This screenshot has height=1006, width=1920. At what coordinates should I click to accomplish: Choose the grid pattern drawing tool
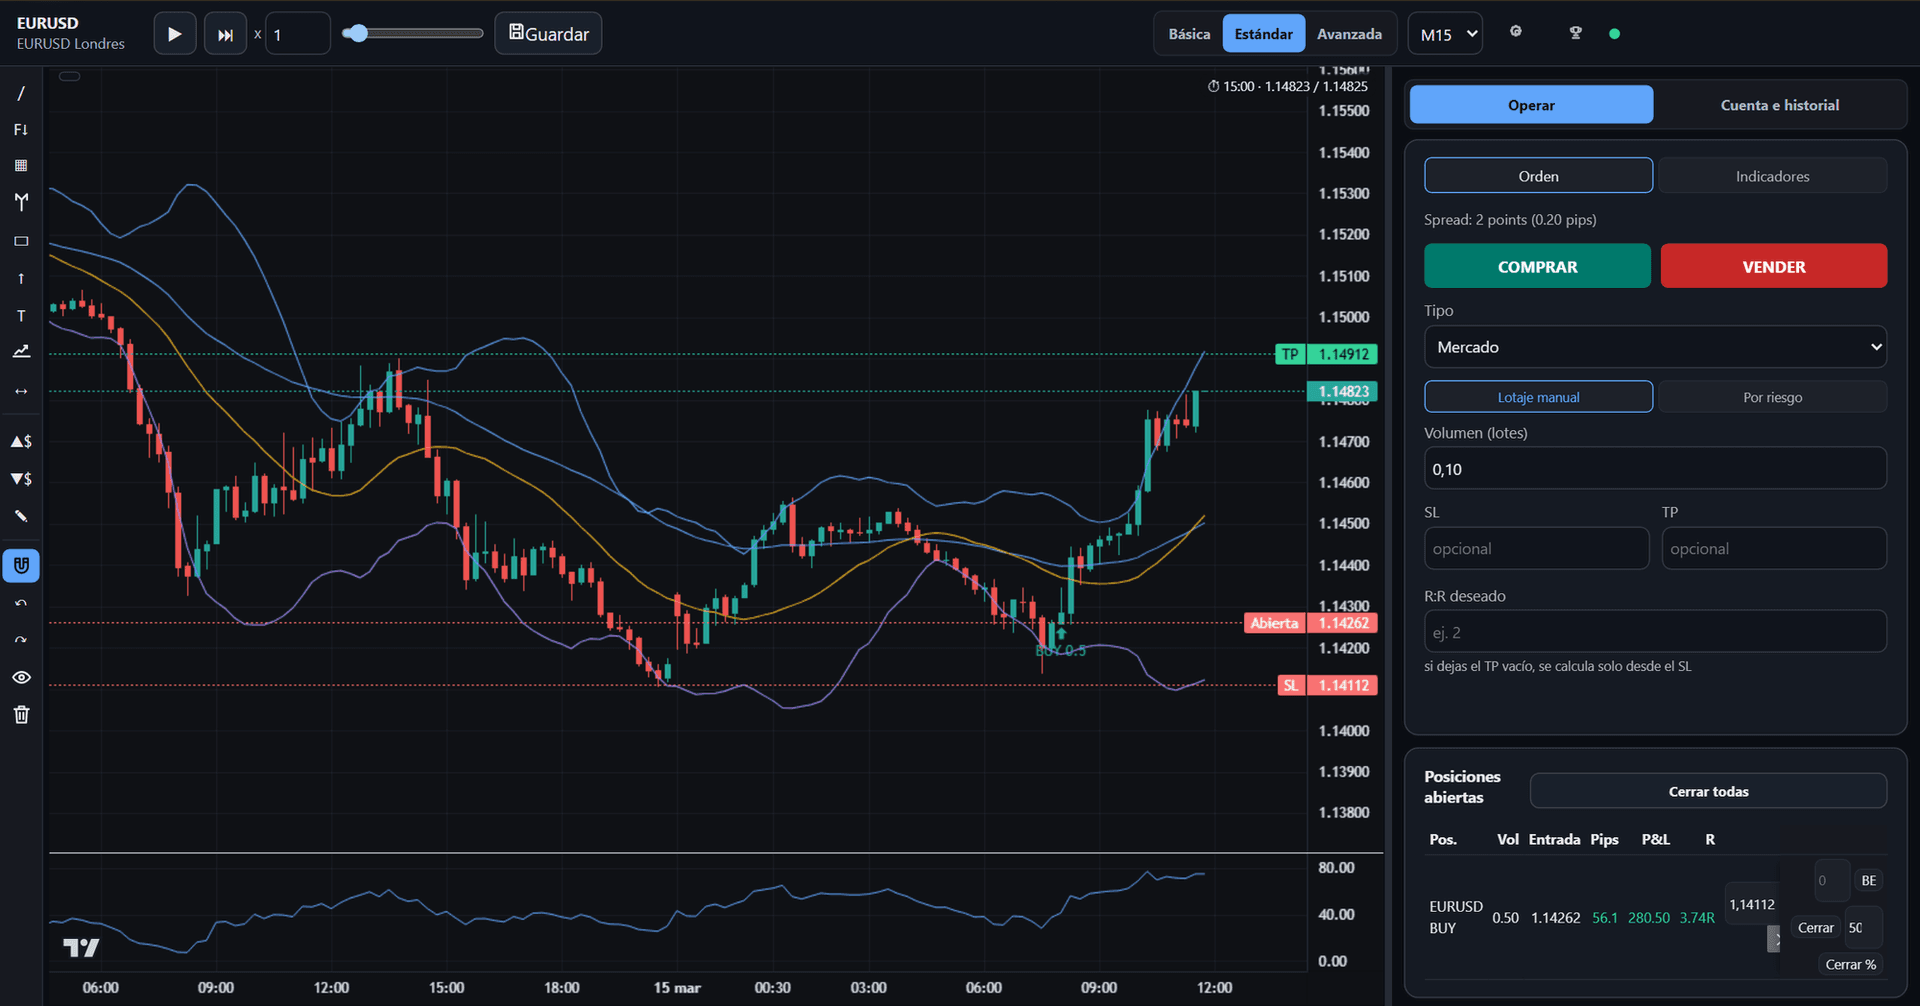tap(21, 166)
